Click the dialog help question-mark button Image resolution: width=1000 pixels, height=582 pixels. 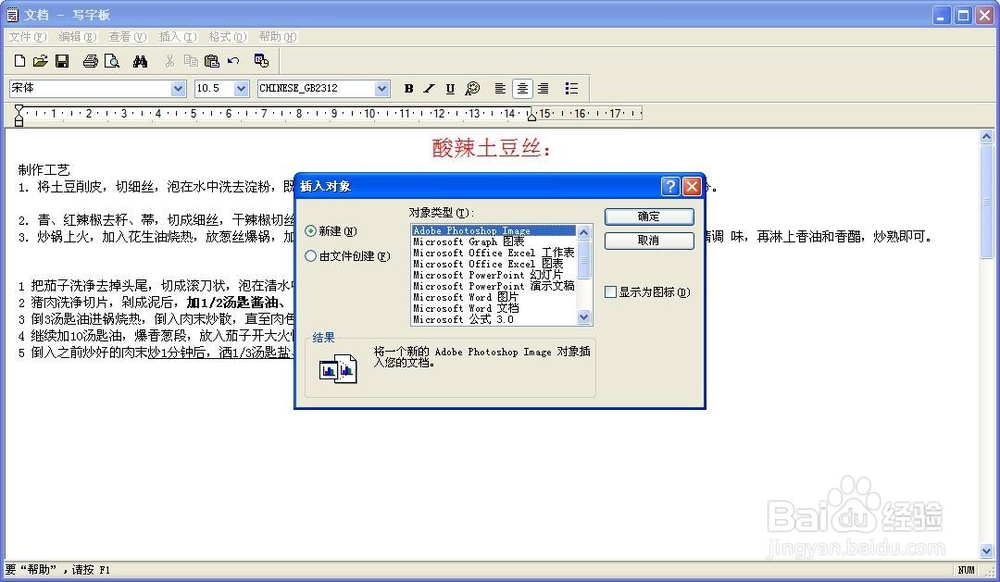pos(670,186)
